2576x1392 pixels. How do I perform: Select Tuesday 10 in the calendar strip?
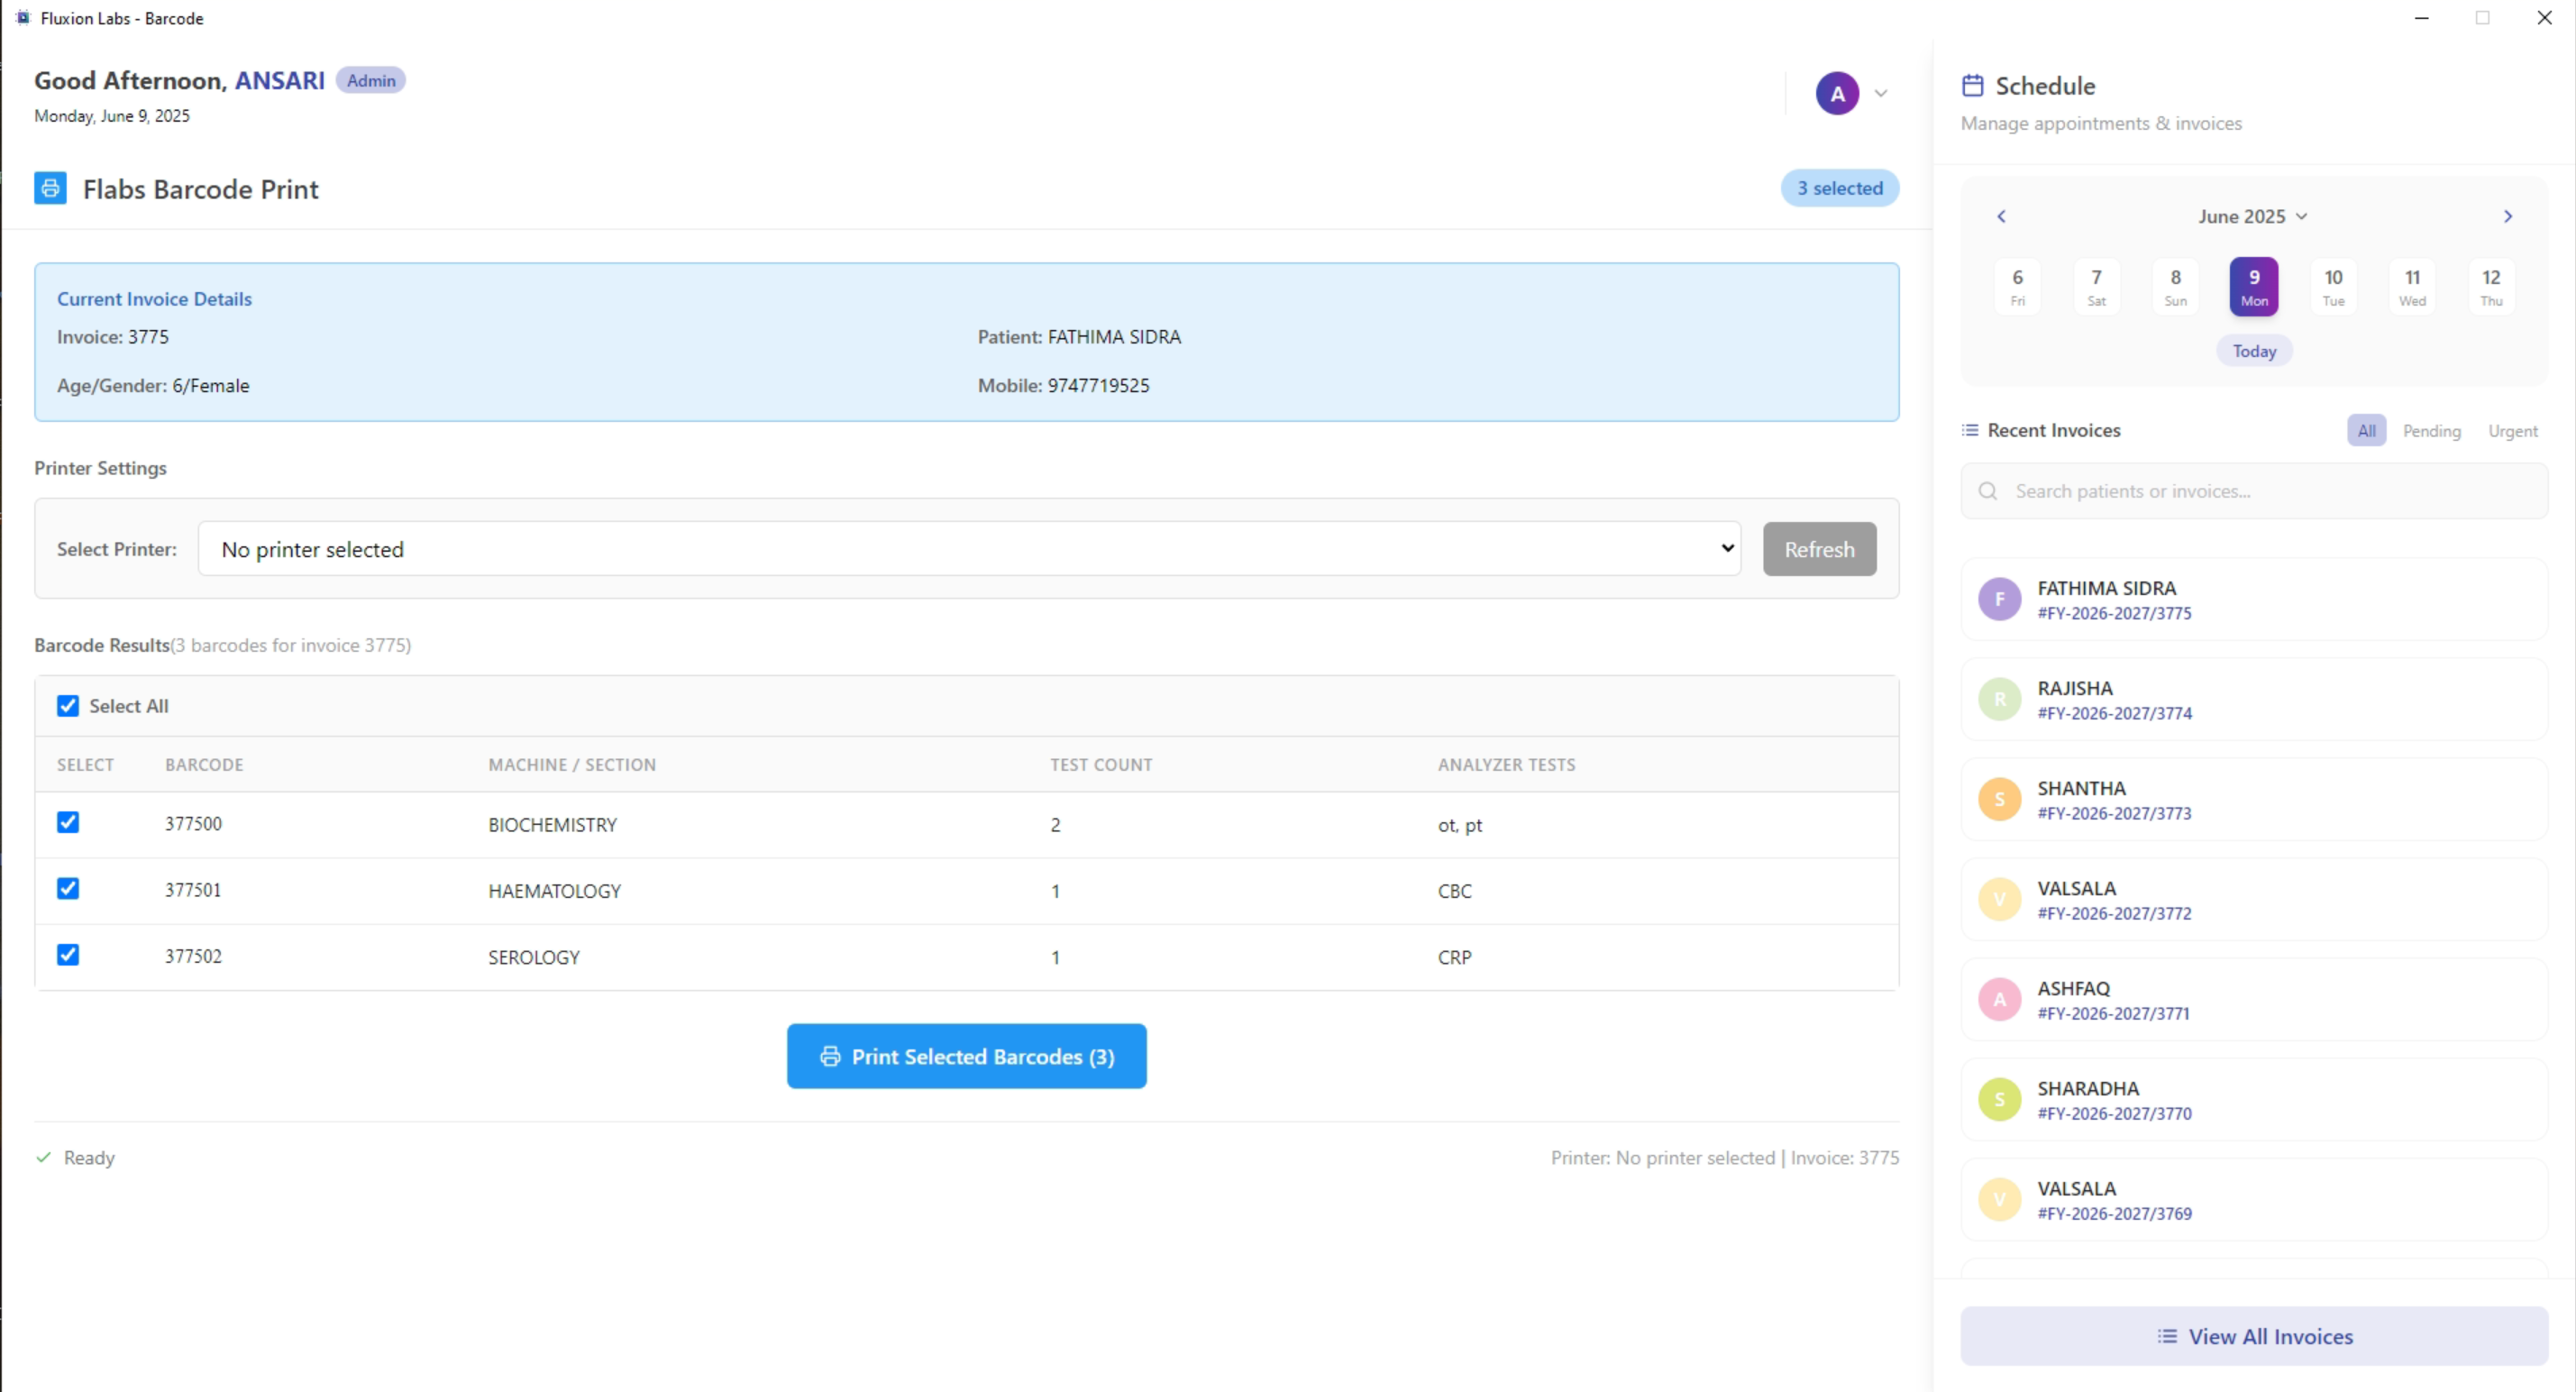tap(2332, 287)
